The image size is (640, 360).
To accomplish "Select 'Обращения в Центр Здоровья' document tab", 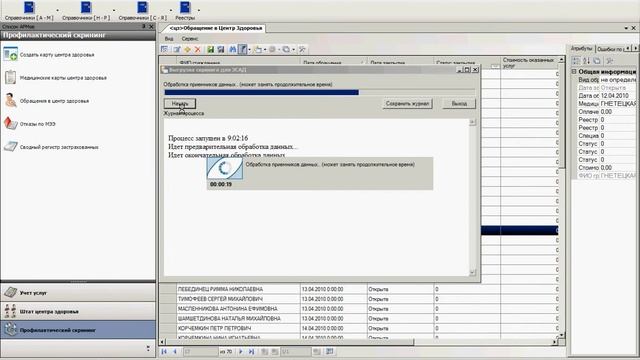I will (216, 28).
